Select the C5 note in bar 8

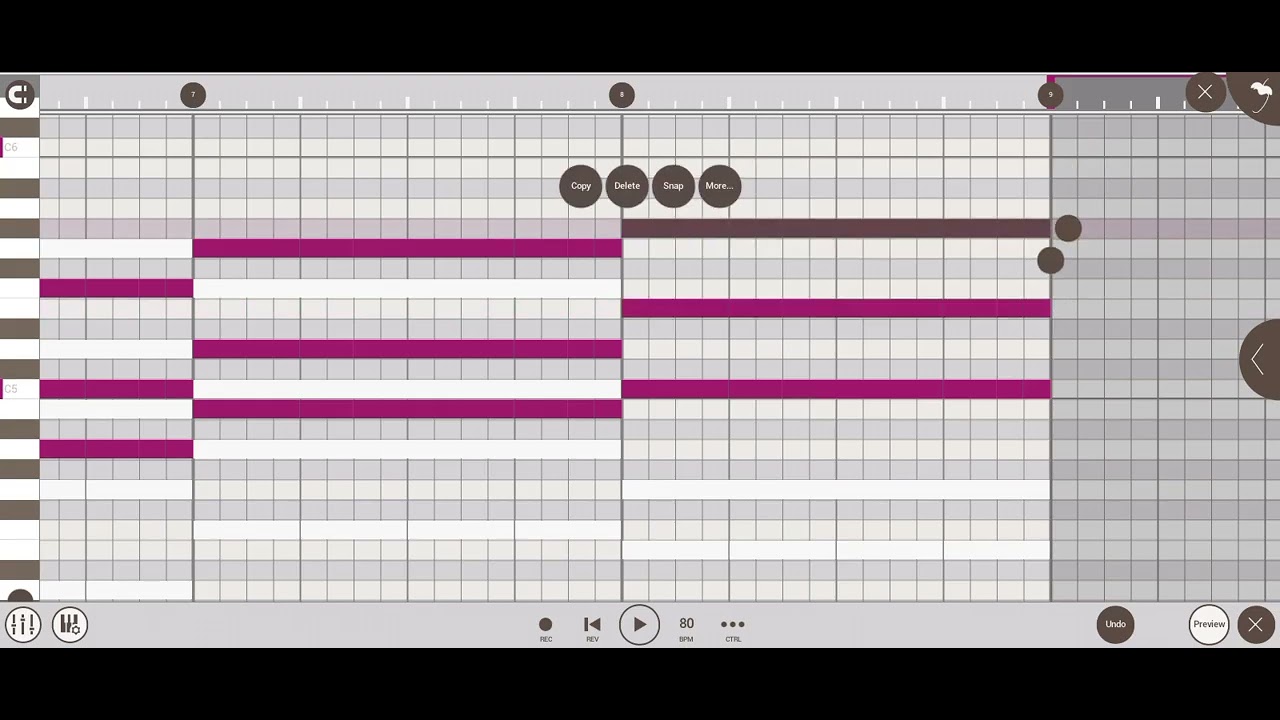click(x=836, y=389)
